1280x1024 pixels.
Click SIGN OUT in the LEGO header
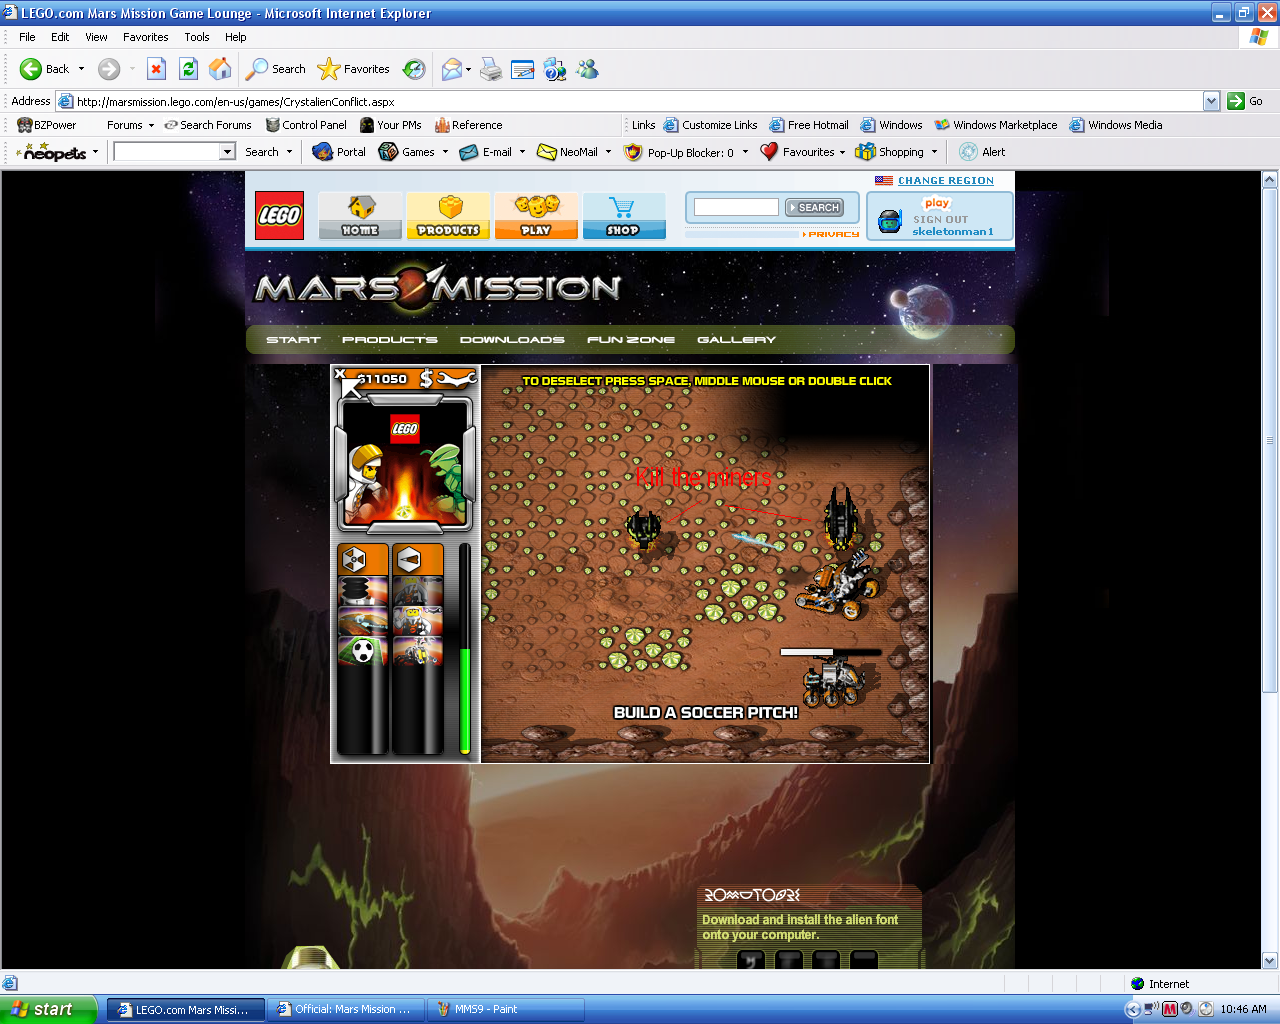click(940, 219)
